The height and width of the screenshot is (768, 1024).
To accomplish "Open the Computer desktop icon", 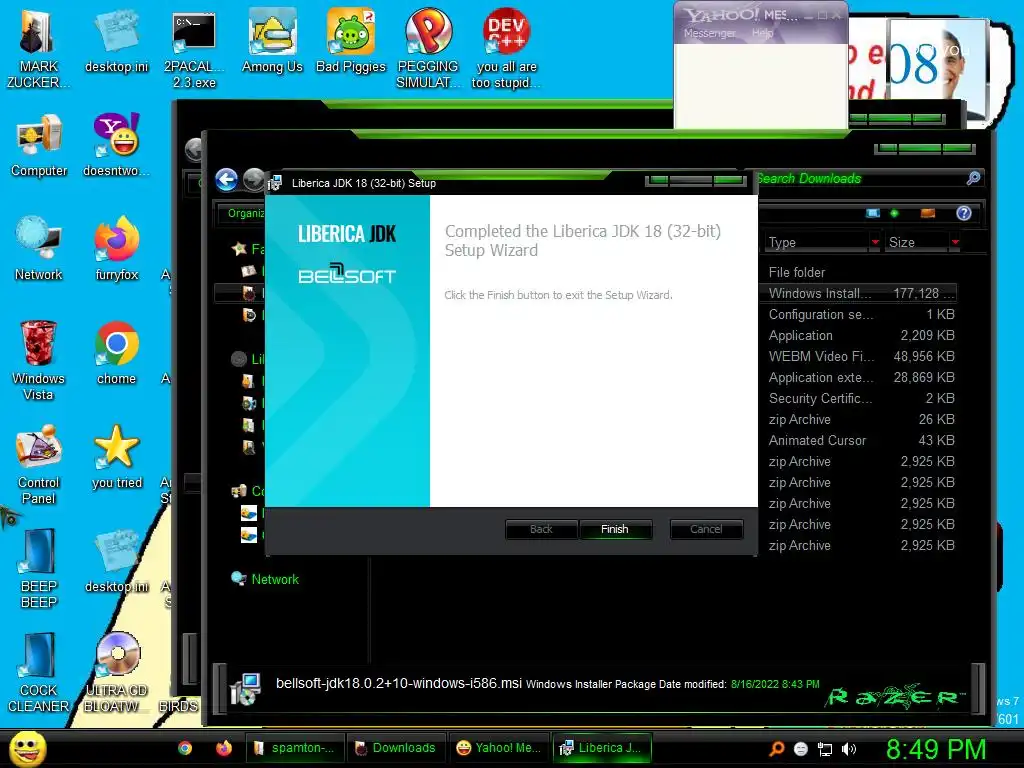I will 39,145.
